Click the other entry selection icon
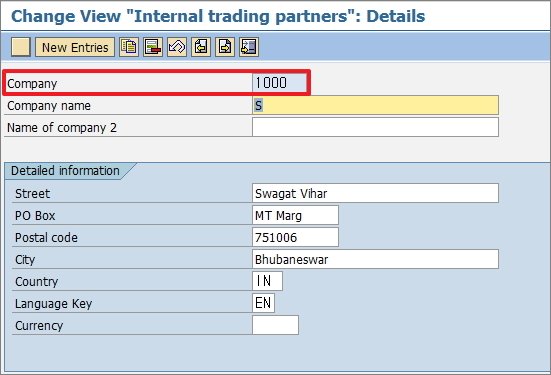The width and height of the screenshot is (551, 375). tap(249, 47)
